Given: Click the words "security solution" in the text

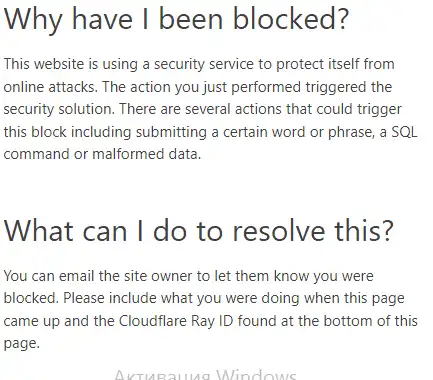Looking at the screenshot, I should (59, 110).
